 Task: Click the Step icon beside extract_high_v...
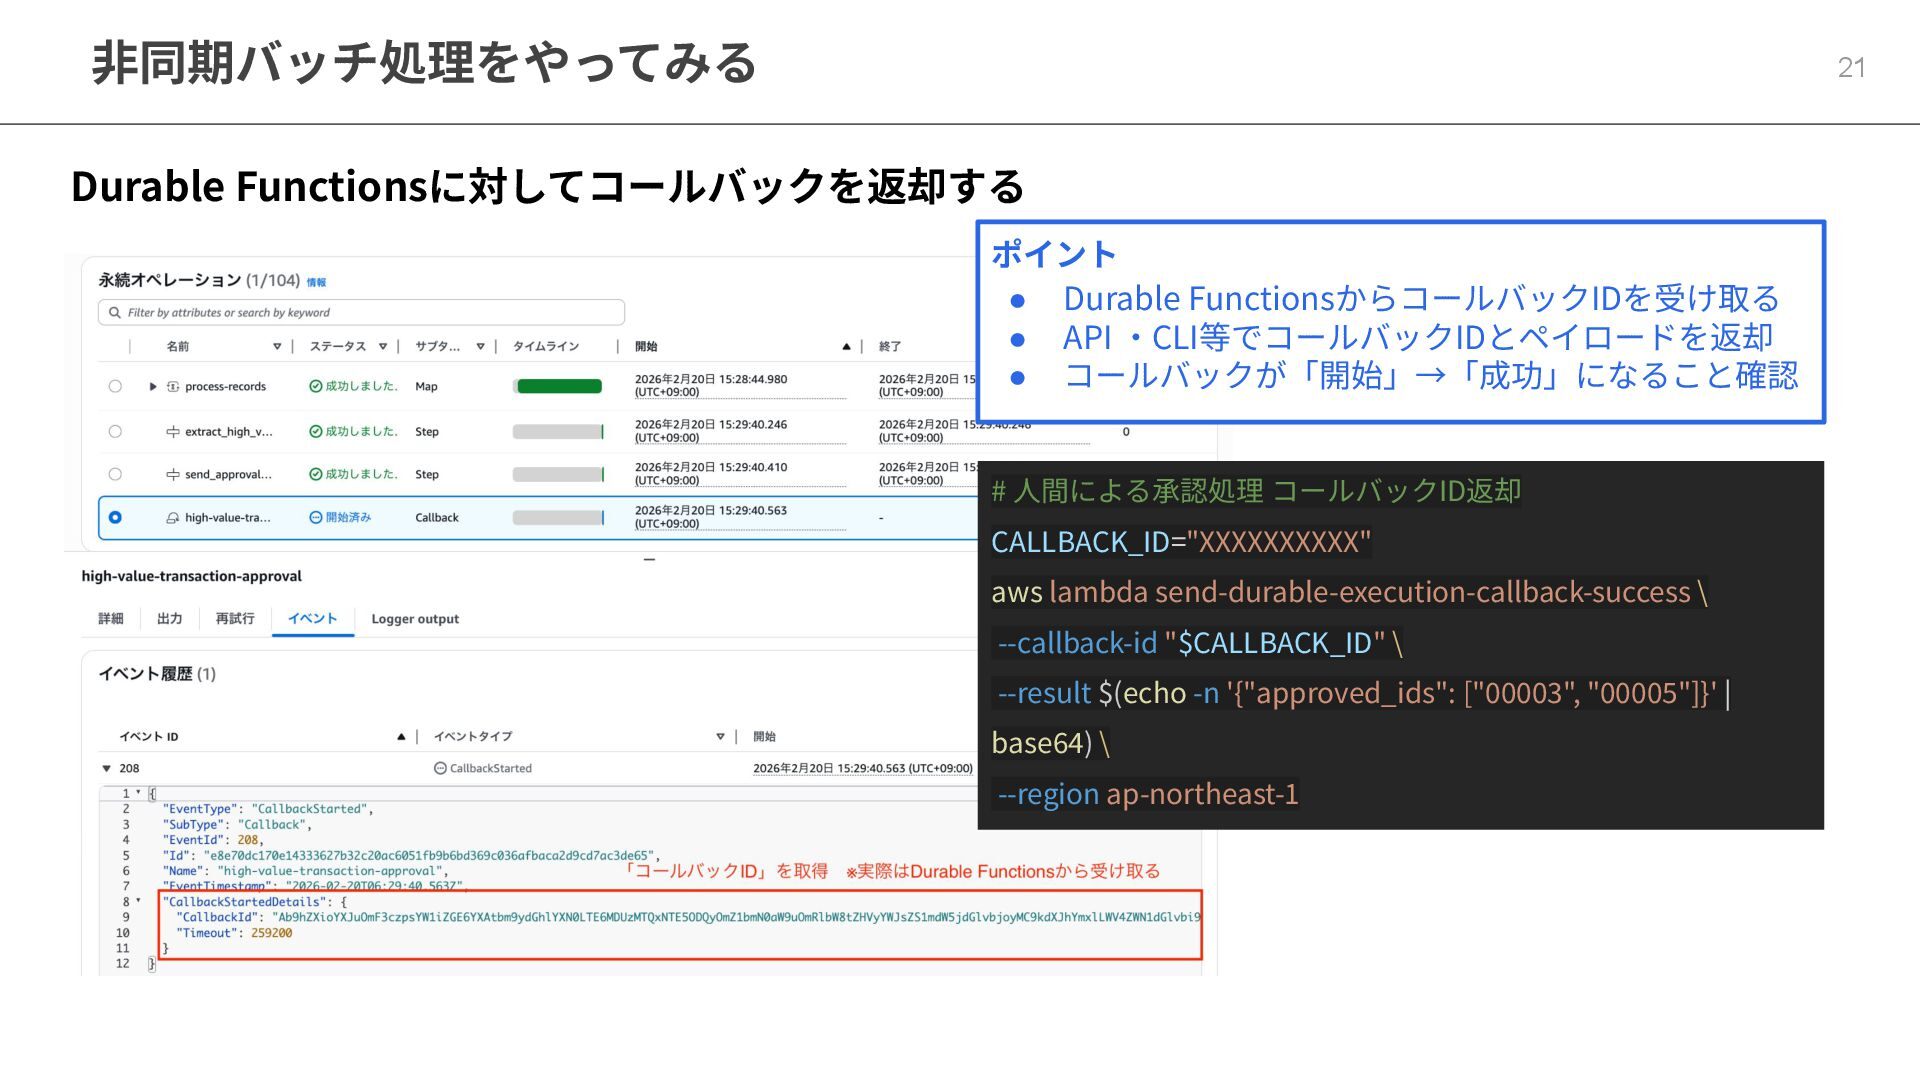click(x=173, y=432)
